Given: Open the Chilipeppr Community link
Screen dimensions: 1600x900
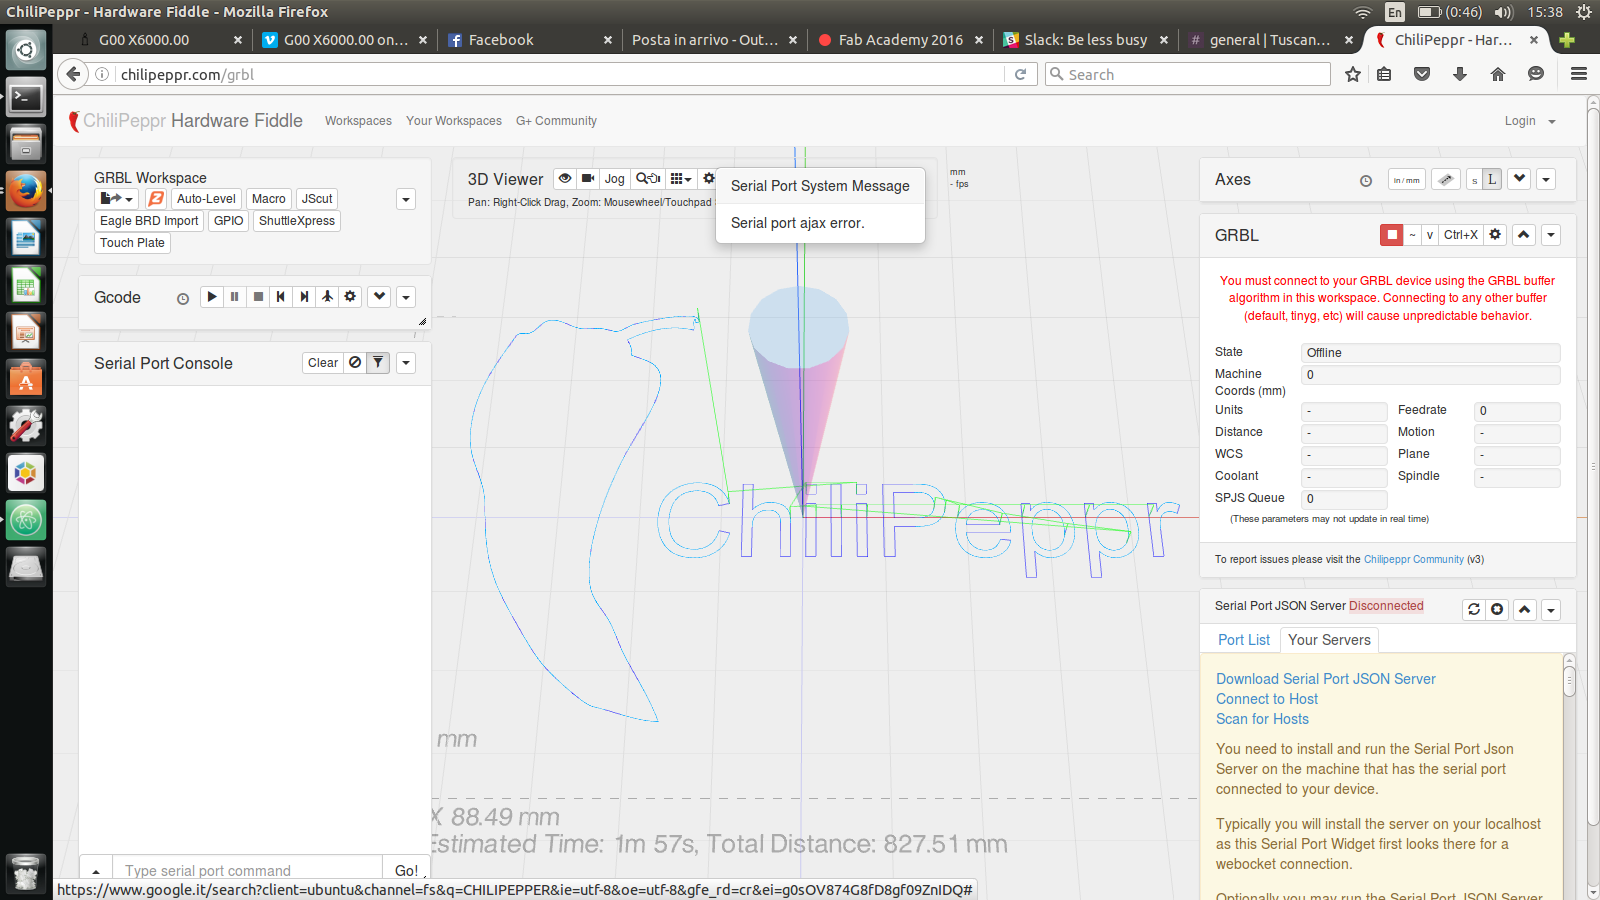Looking at the screenshot, I should [1413, 560].
